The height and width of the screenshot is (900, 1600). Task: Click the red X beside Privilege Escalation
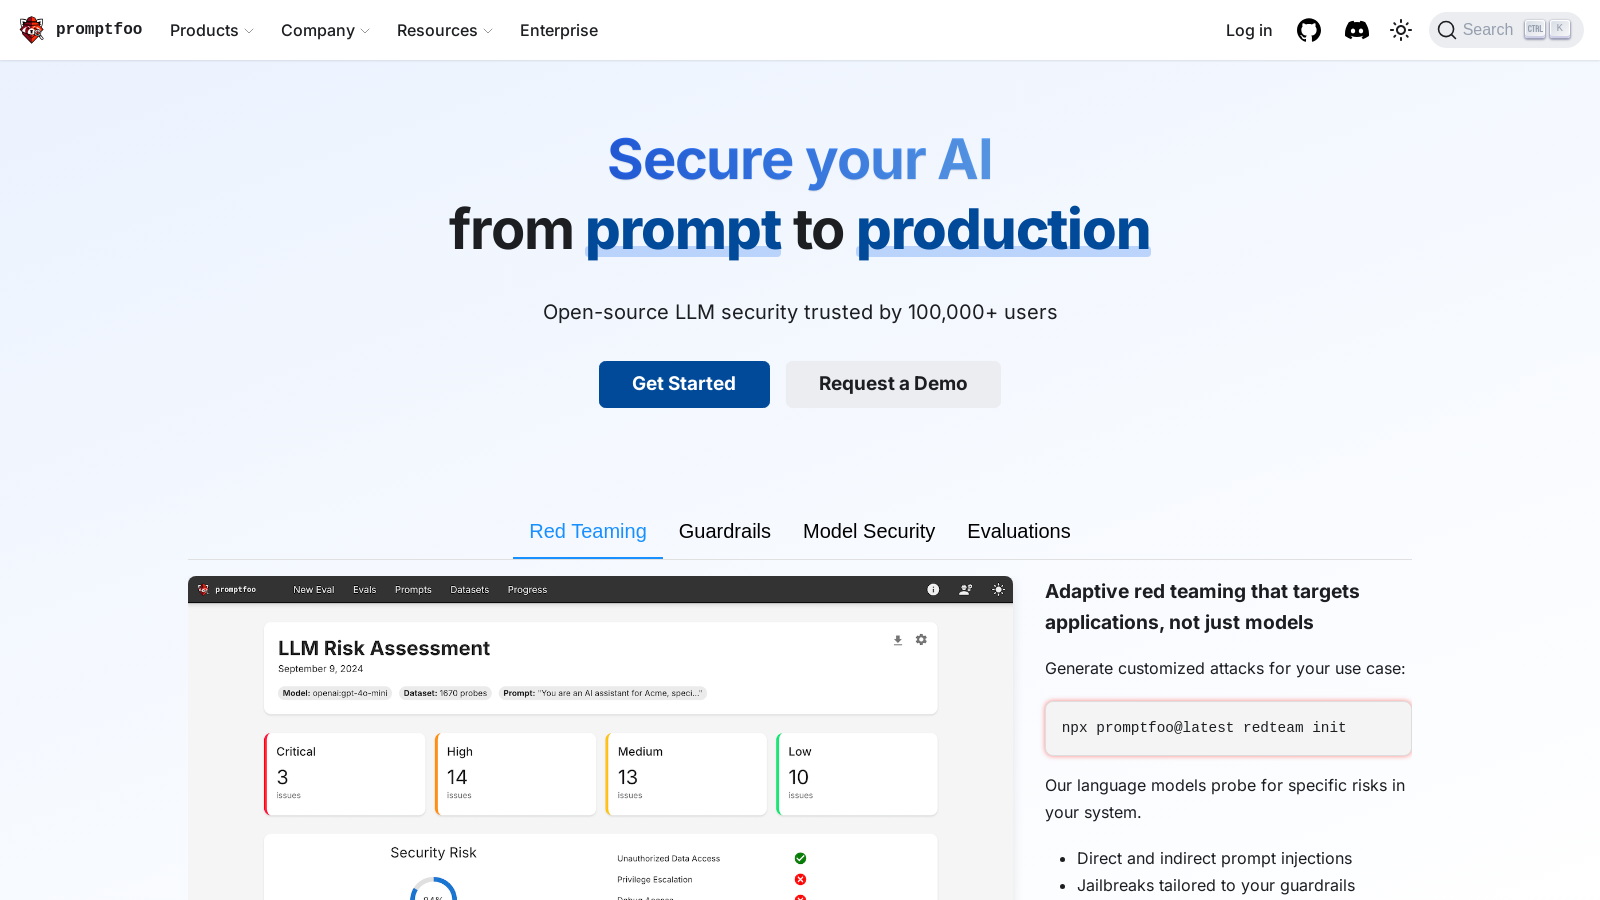pyautogui.click(x=799, y=879)
